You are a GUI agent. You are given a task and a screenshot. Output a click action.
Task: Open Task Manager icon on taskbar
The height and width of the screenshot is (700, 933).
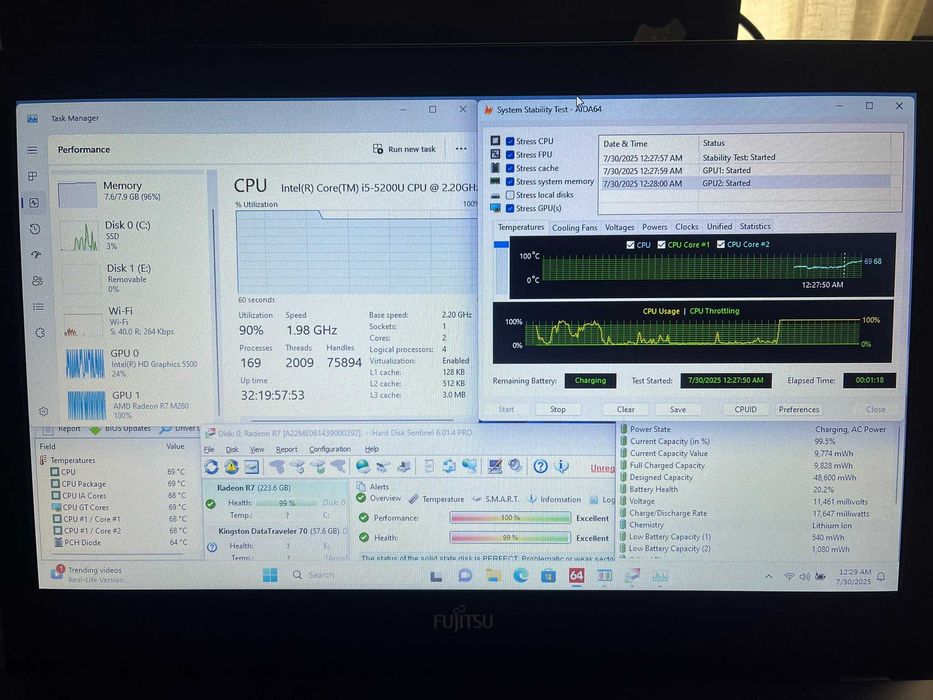(660, 576)
